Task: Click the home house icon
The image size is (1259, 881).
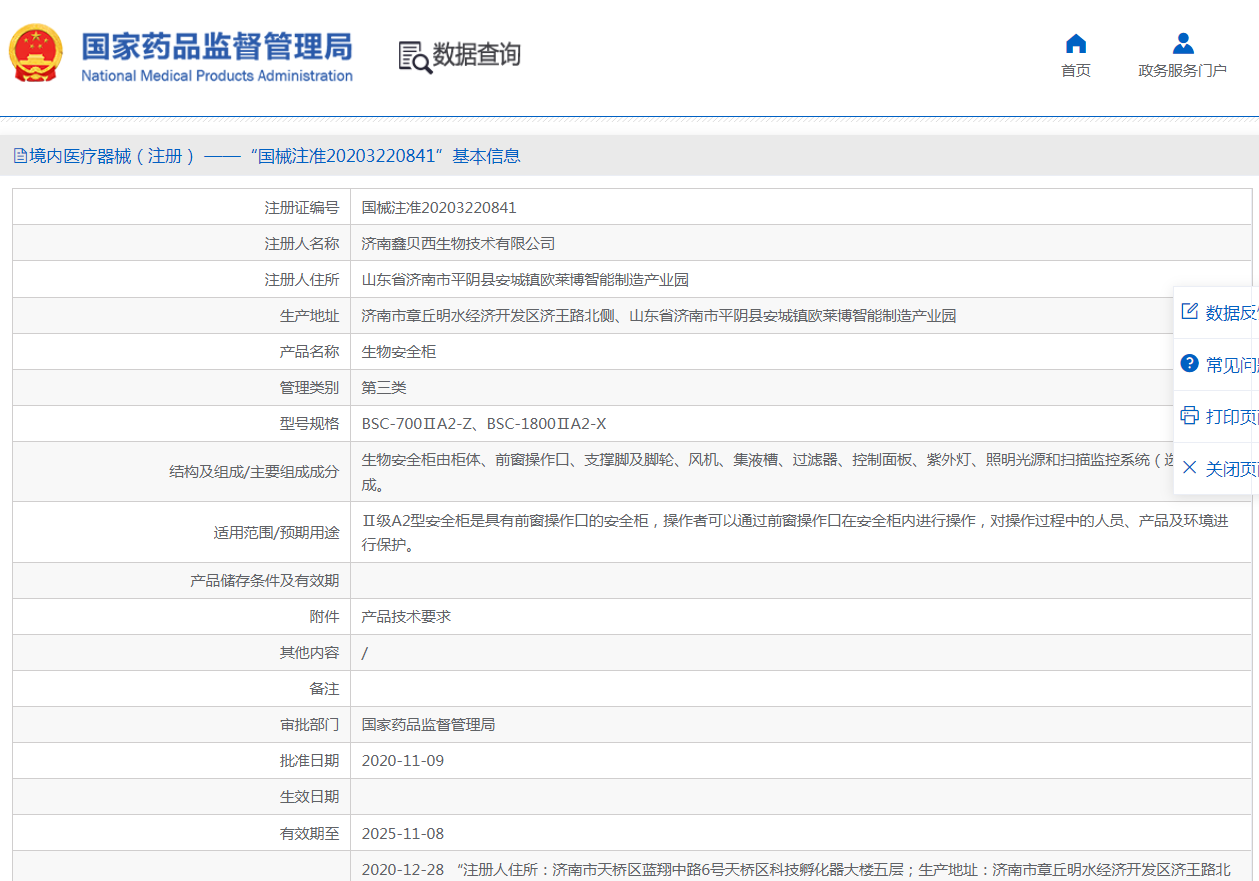Action: [x=1076, y=43]
